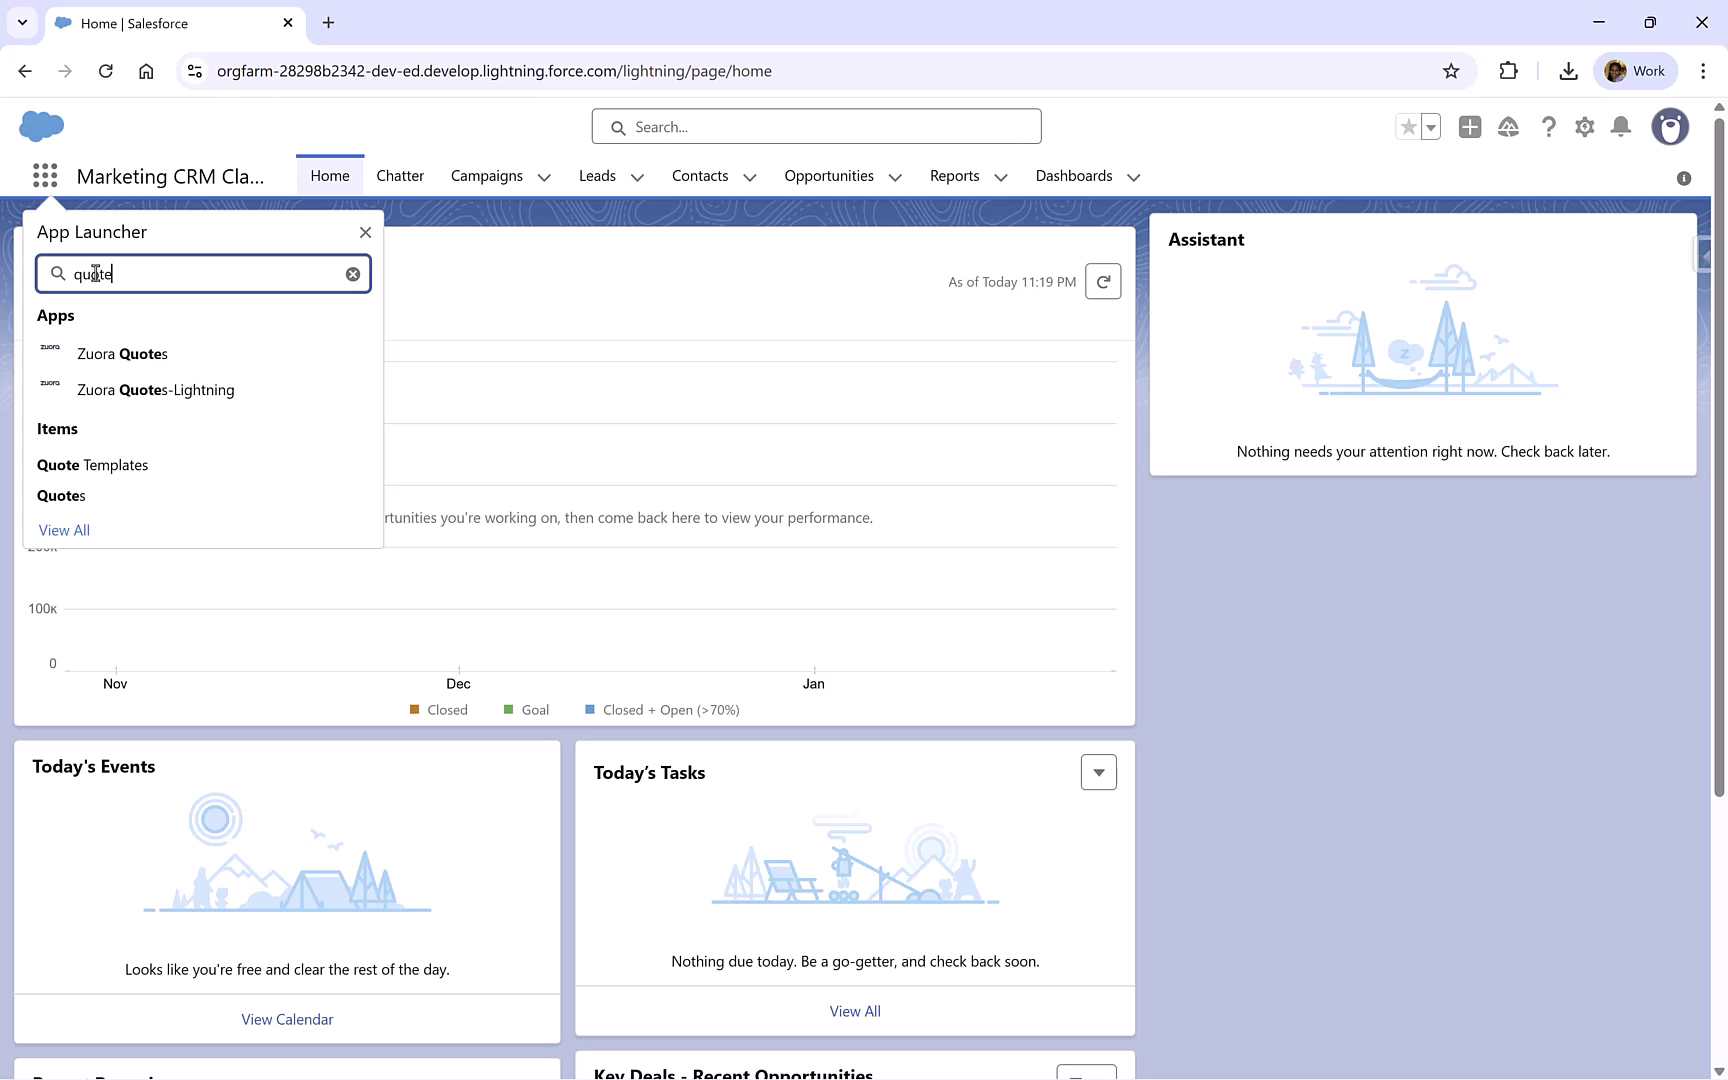Click View All in the App Launcher

click(x=63, y=530)
